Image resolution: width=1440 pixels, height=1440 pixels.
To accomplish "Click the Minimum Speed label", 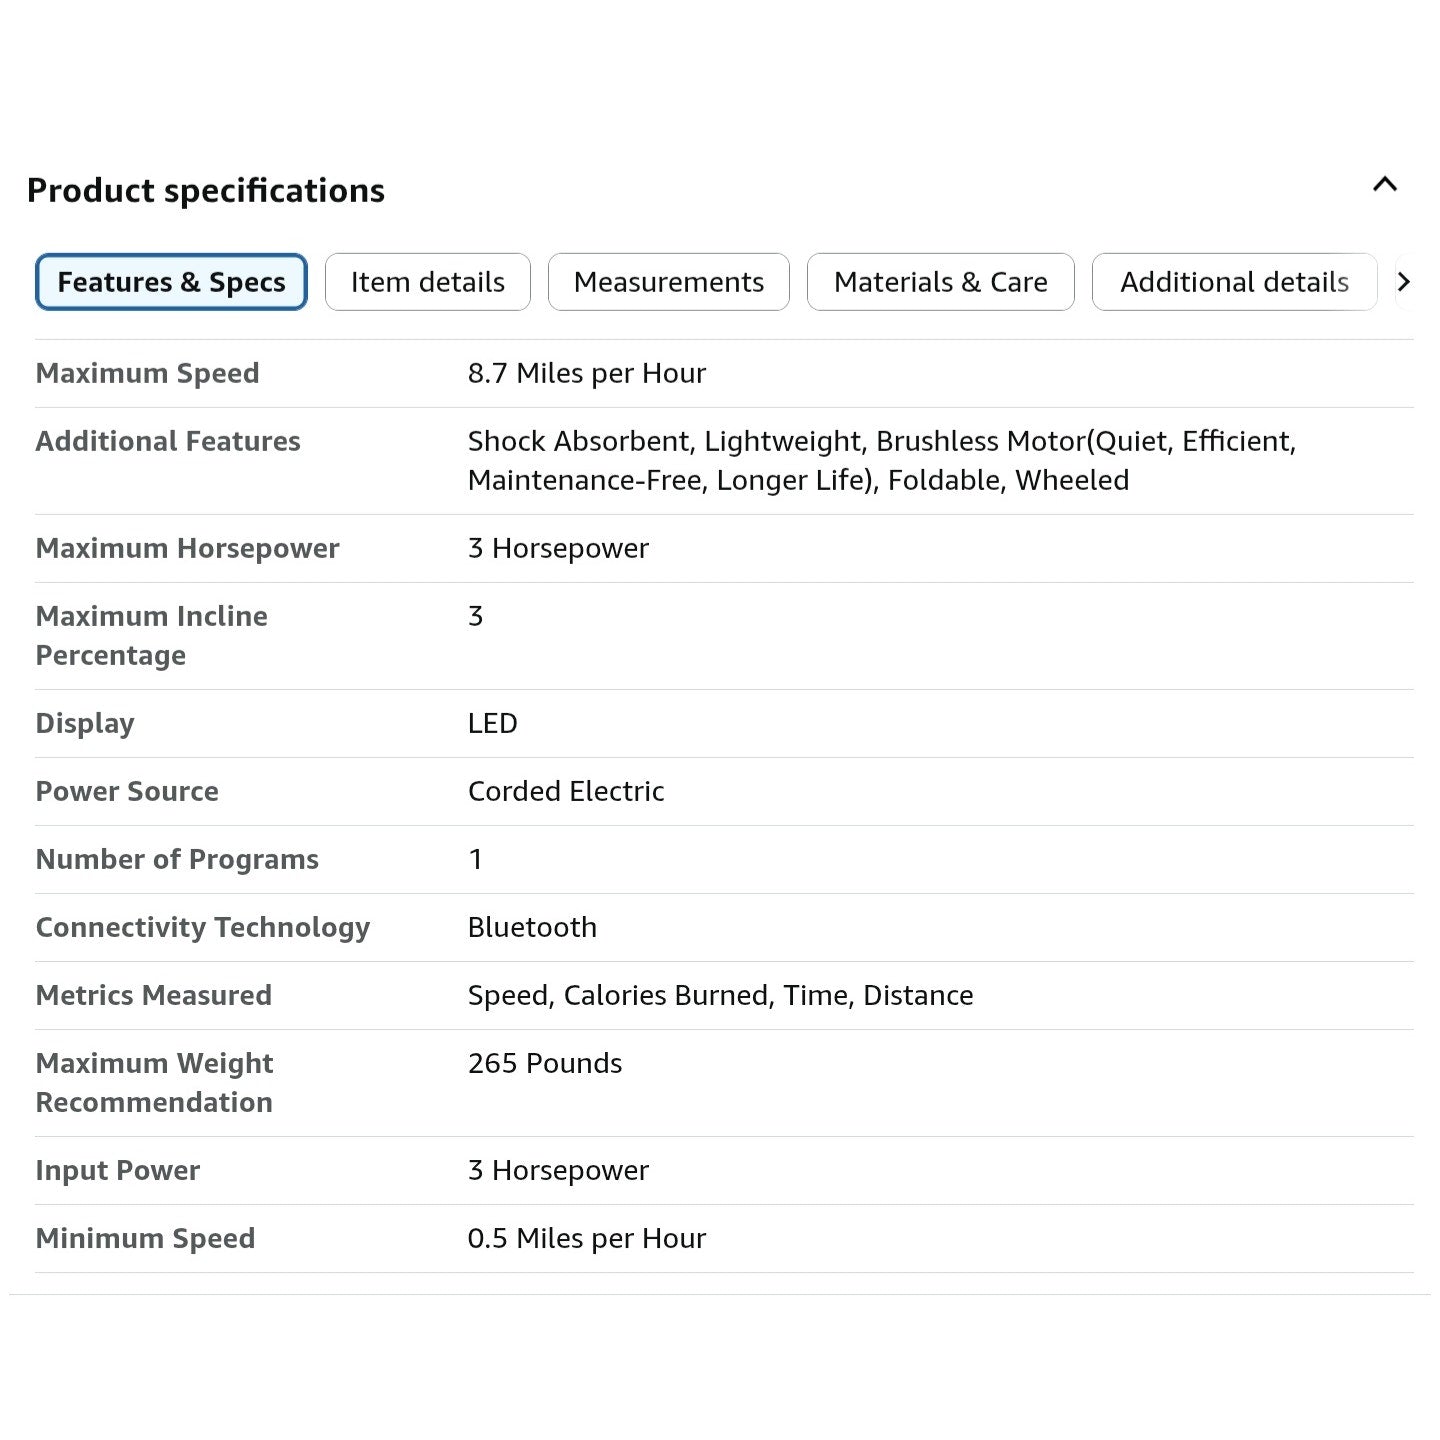I will 145,1238.
